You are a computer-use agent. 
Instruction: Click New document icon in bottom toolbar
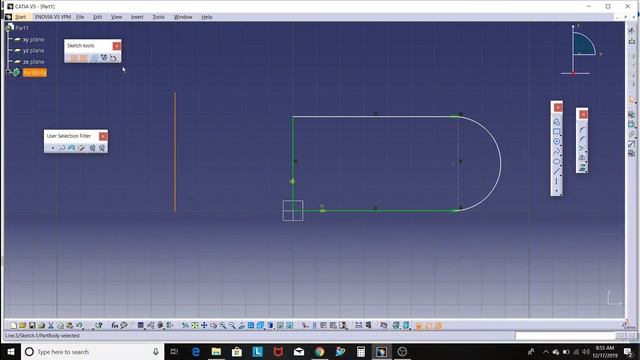(13, 325)
